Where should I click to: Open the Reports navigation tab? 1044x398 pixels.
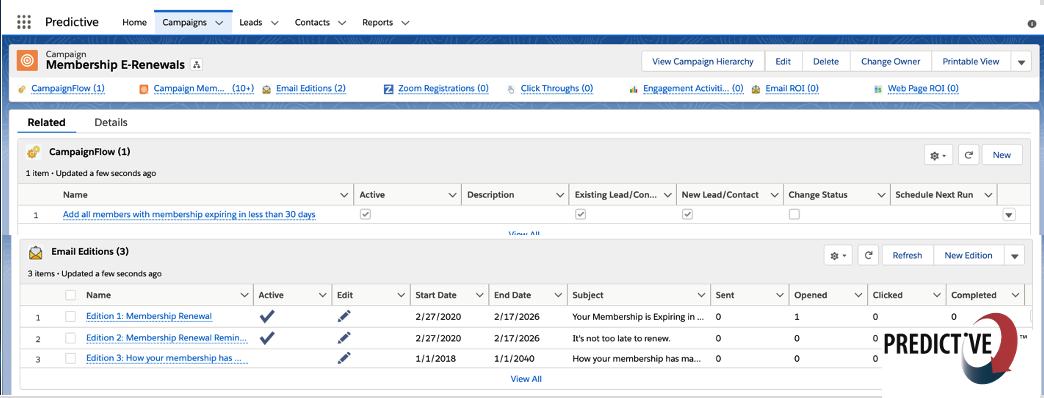378,23
